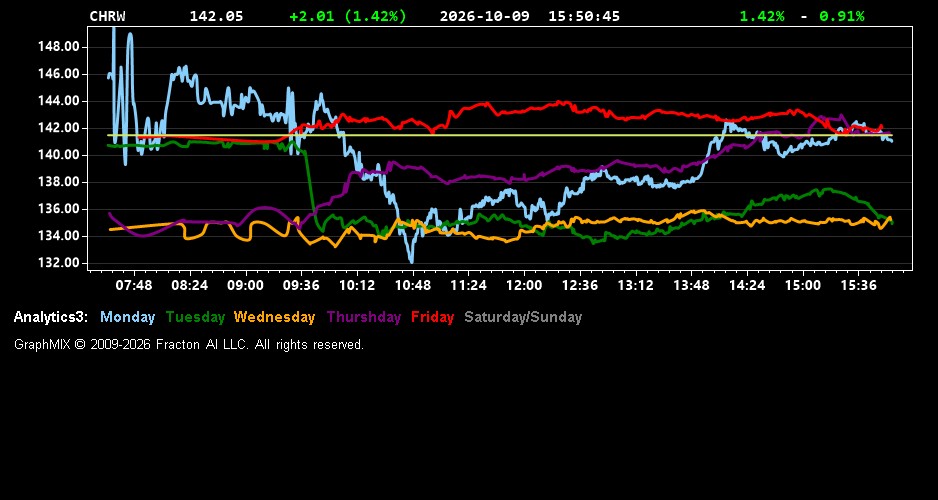Screen dimensions: 938x500
Task: Click the 10:48 time axis label
Action: (413, 285)
